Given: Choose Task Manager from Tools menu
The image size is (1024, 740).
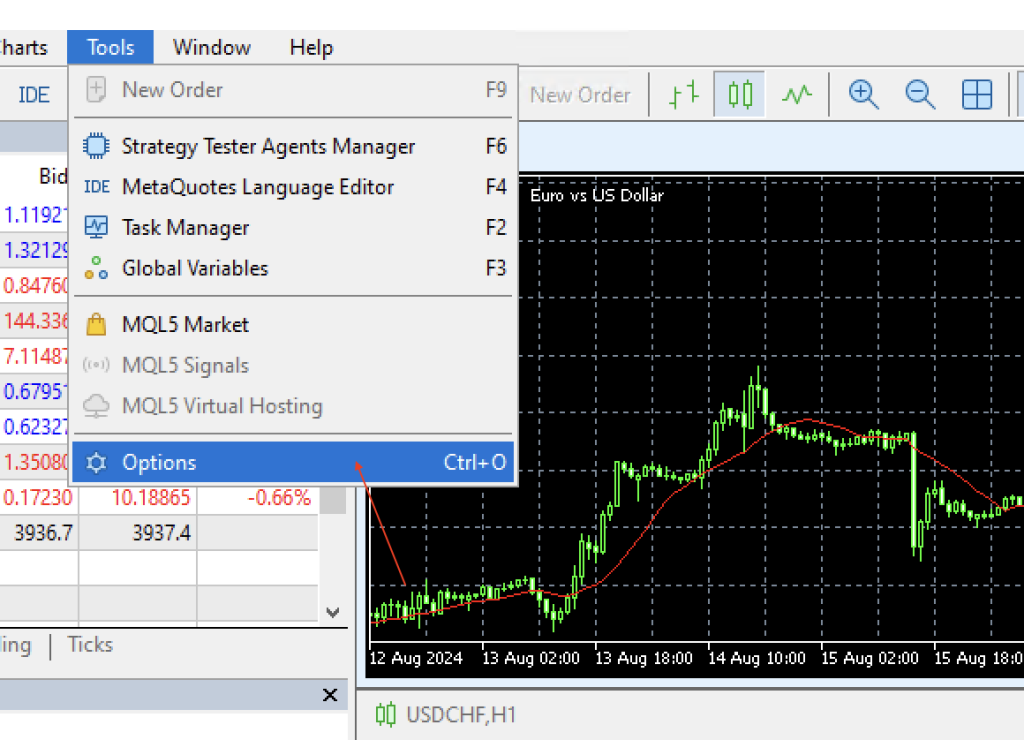Looking at the screenshot, I should [293, 227].
